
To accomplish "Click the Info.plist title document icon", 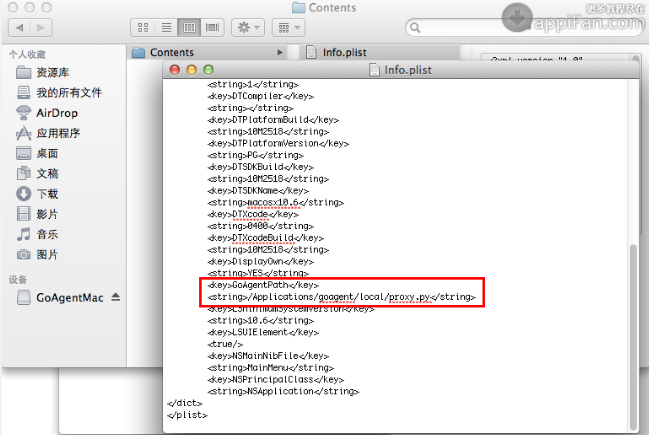I will [374, 70].
